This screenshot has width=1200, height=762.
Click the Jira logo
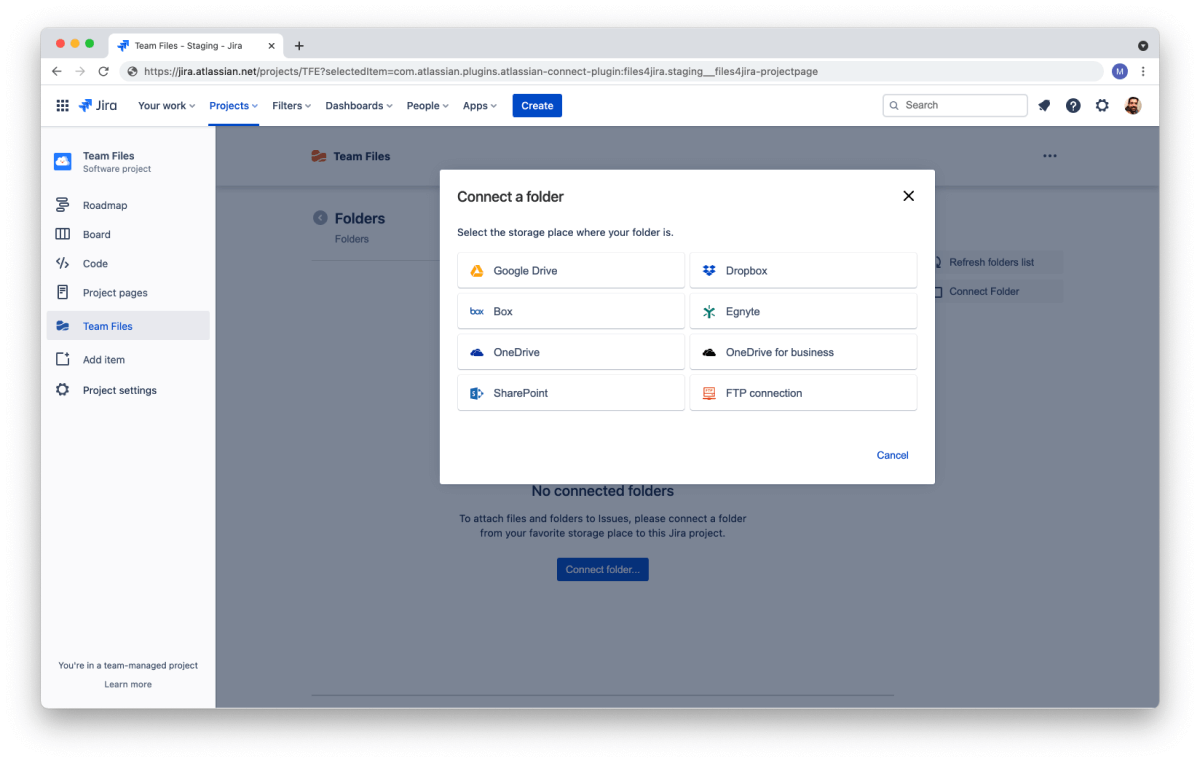(x=98, y=106)
